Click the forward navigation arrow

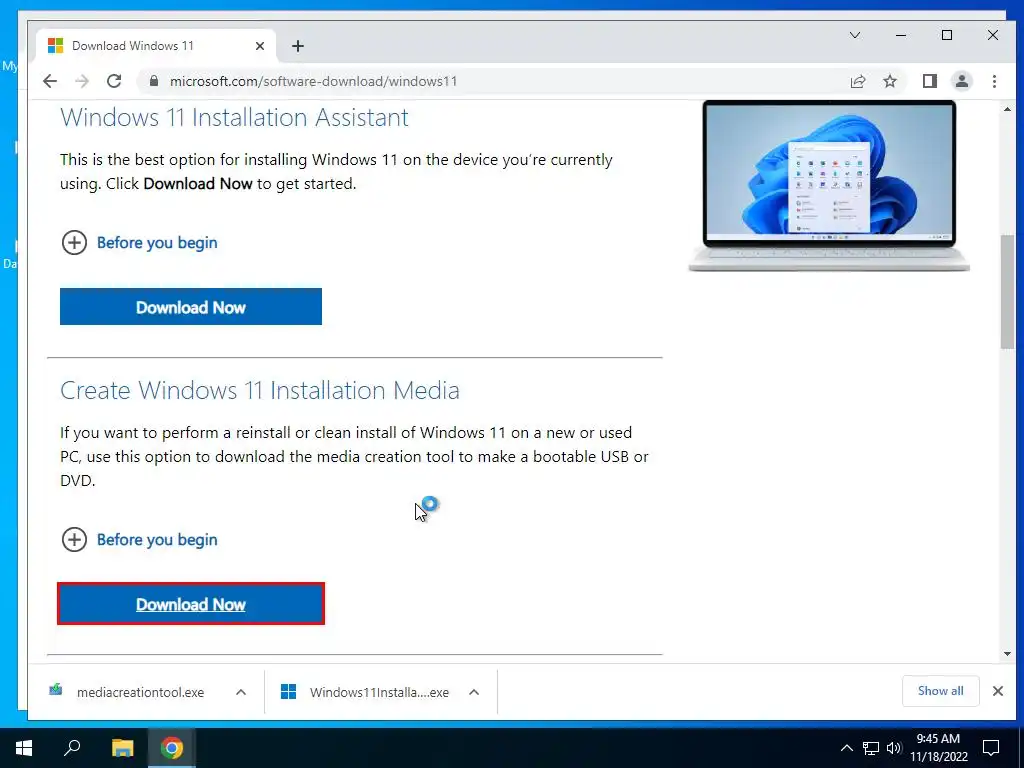(x=82, y=81)
